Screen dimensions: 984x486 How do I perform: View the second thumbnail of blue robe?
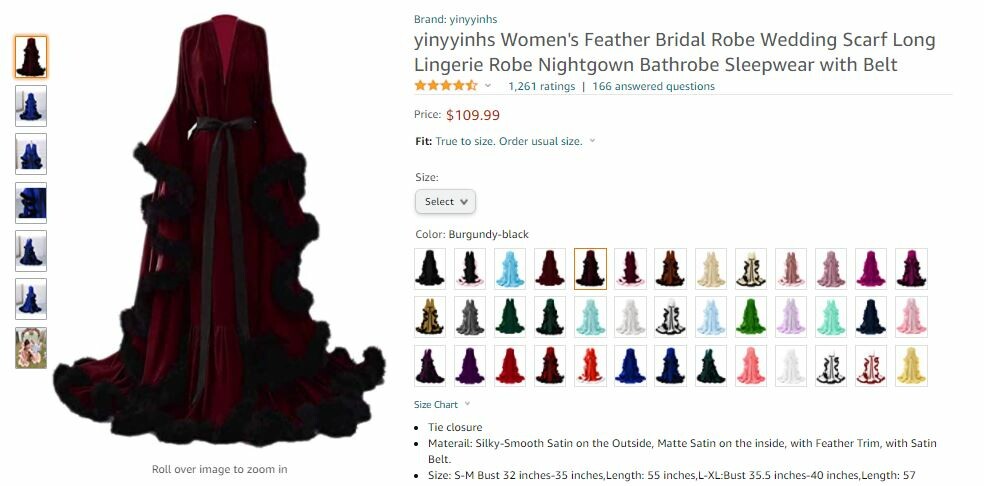(31, 154)
